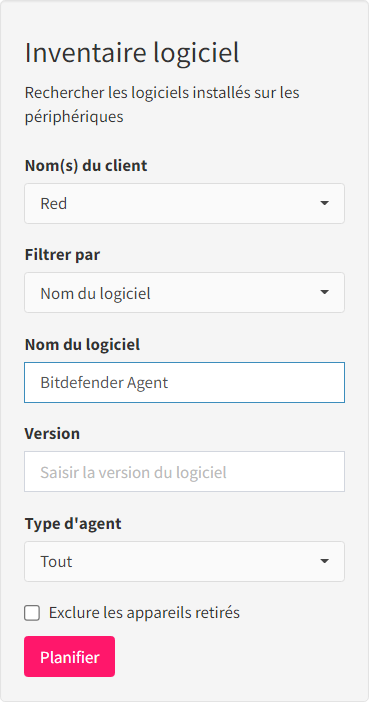369x702 pixels.
Task: Click the Rechercher les logiciels installés description text
Action: 162,105
